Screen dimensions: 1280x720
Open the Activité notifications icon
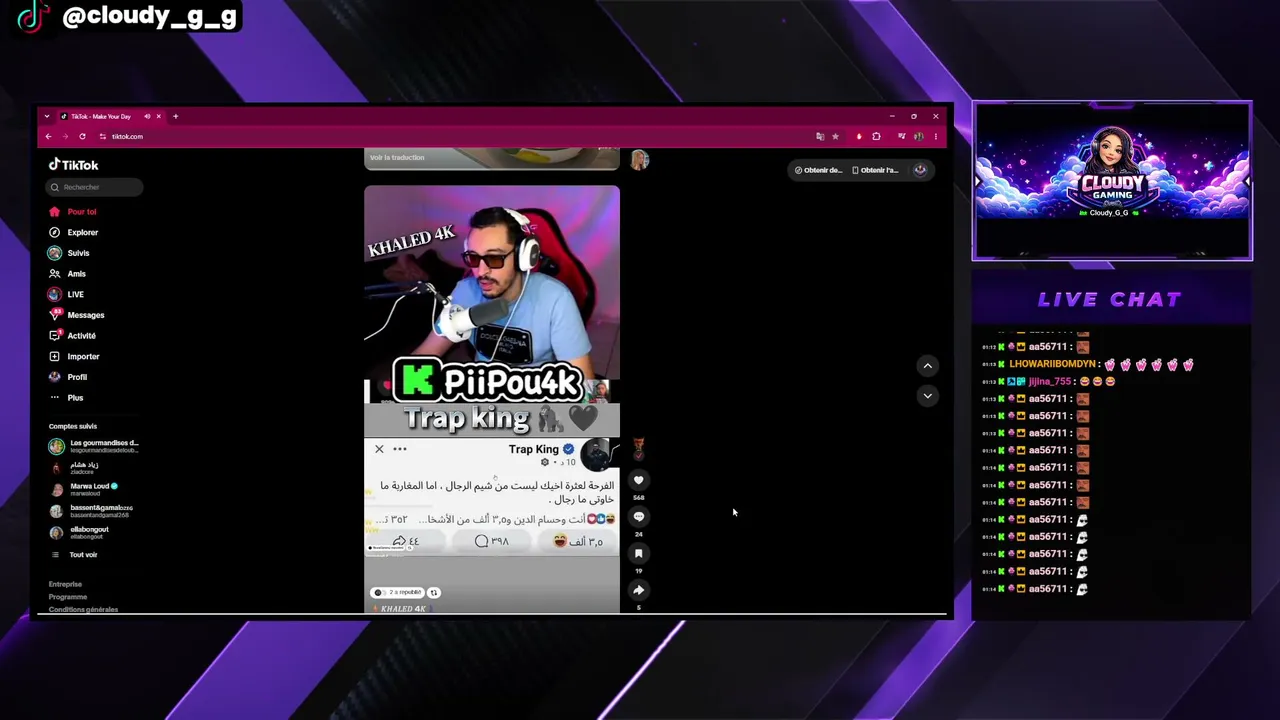point(55,336)
